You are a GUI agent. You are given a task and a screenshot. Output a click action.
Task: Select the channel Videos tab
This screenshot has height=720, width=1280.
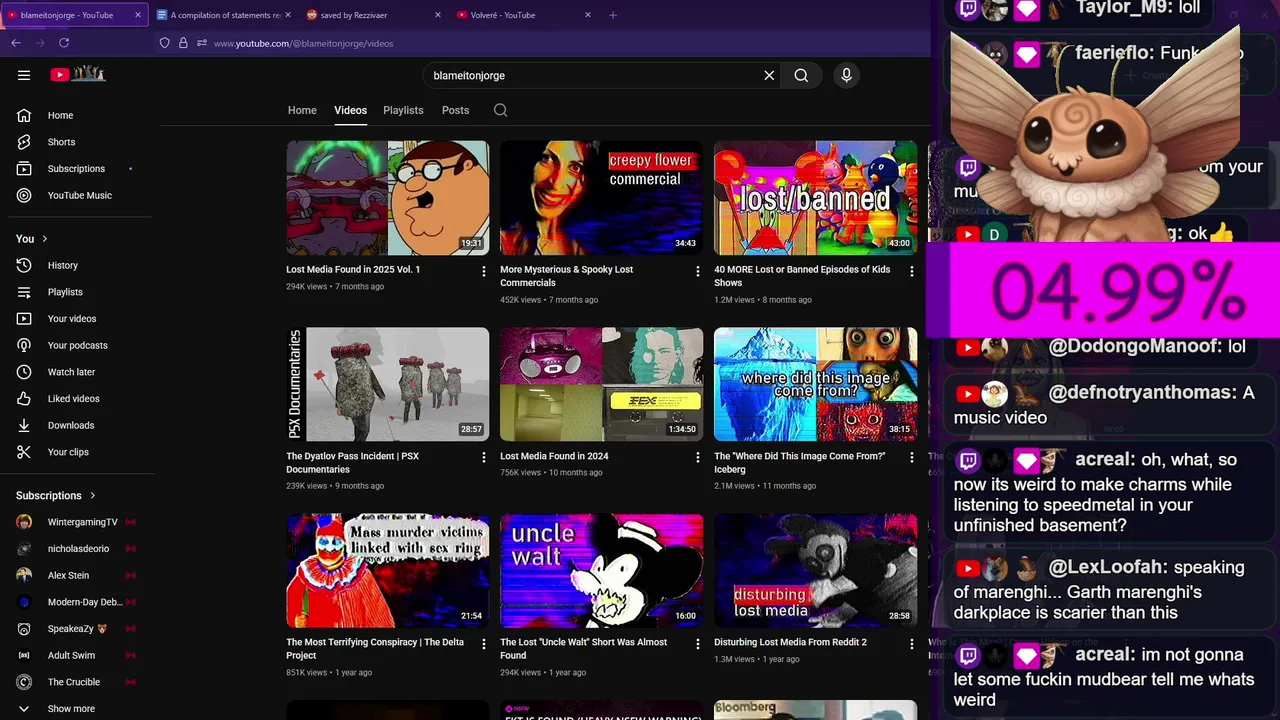tap(350, 110)
